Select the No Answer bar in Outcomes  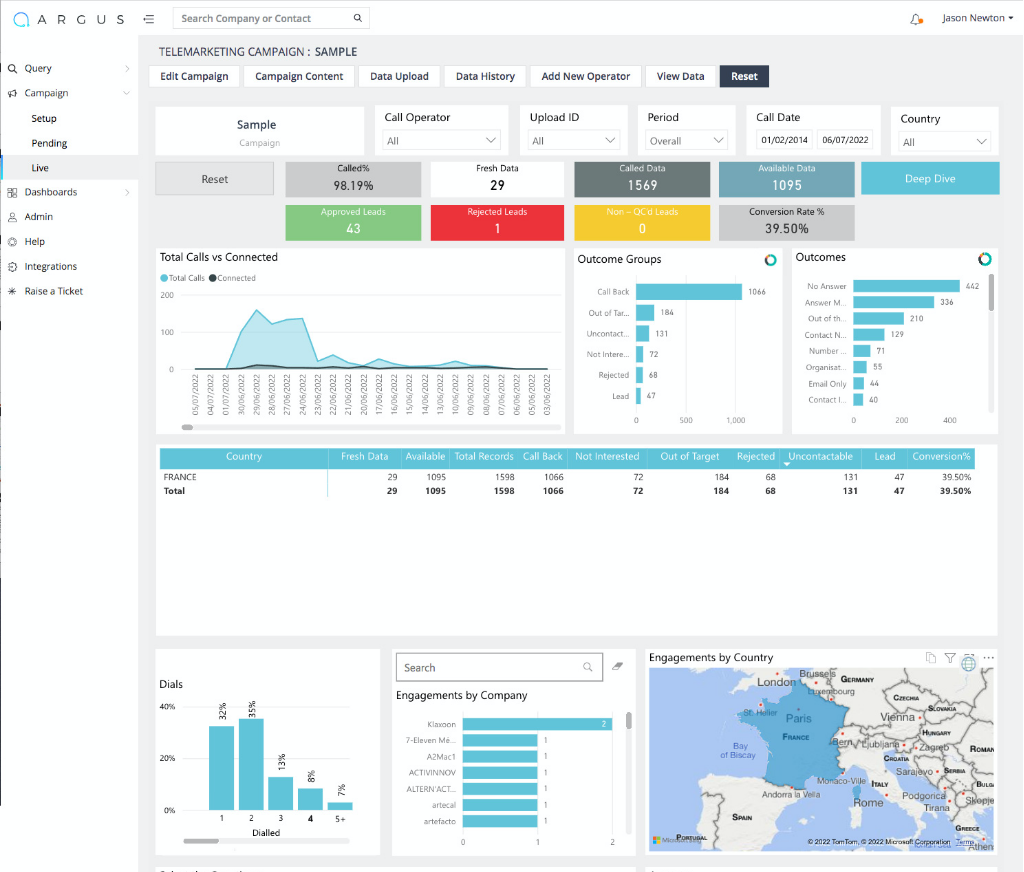[906, 286]
